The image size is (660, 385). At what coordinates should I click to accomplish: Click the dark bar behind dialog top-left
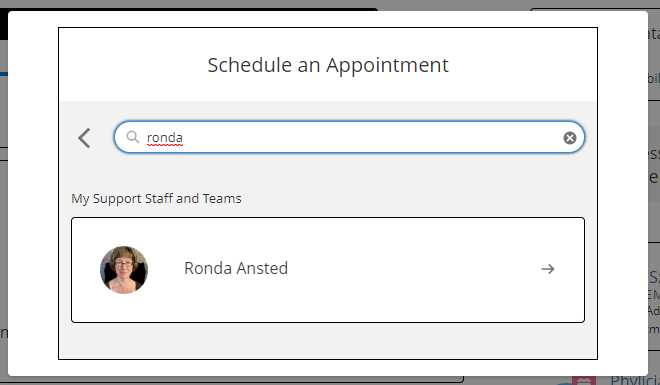(4, 24)
